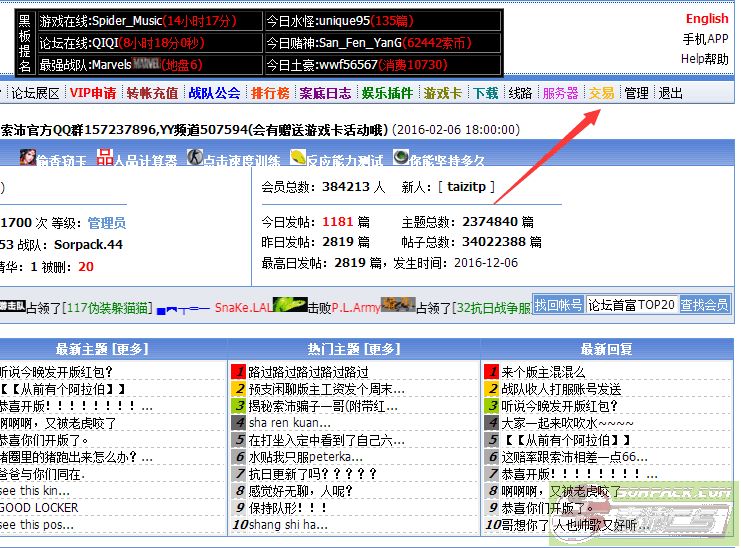Click the blue gun icon before SnaKe.LAL
Image resolution: width=741 pixels, height=548 pixels.
pos(182,307)
